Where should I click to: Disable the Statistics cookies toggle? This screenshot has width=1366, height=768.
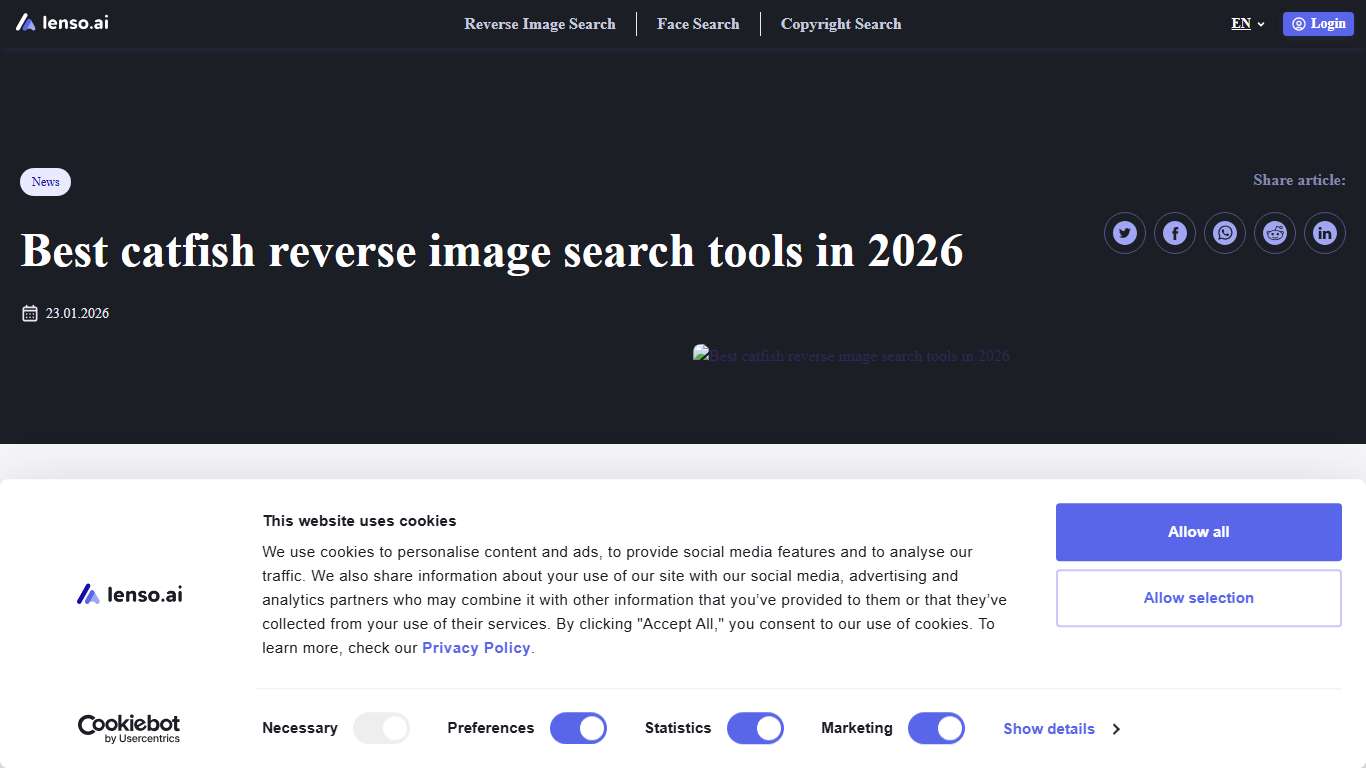[755, 728]
